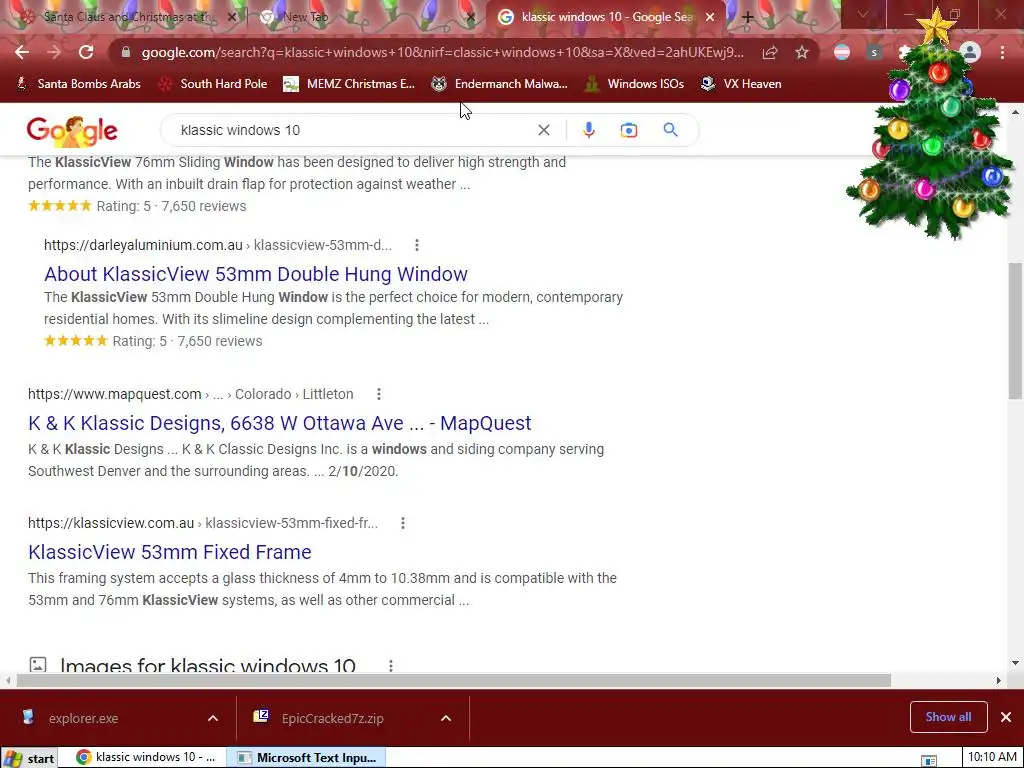This screenshot has width=1024, height=768.
Task: Share this page using the share icon
Action: coord(770,52)
